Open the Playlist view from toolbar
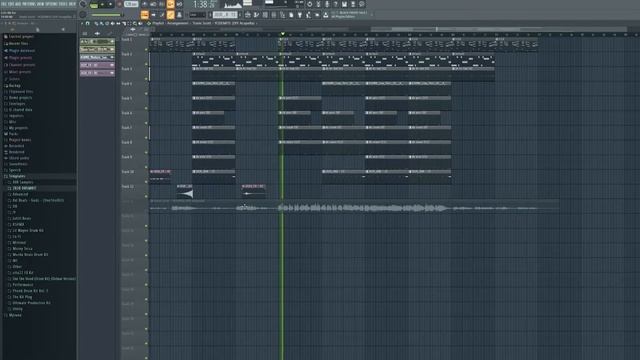Viewport: 640px width, 360px height. tap(248, 15)
